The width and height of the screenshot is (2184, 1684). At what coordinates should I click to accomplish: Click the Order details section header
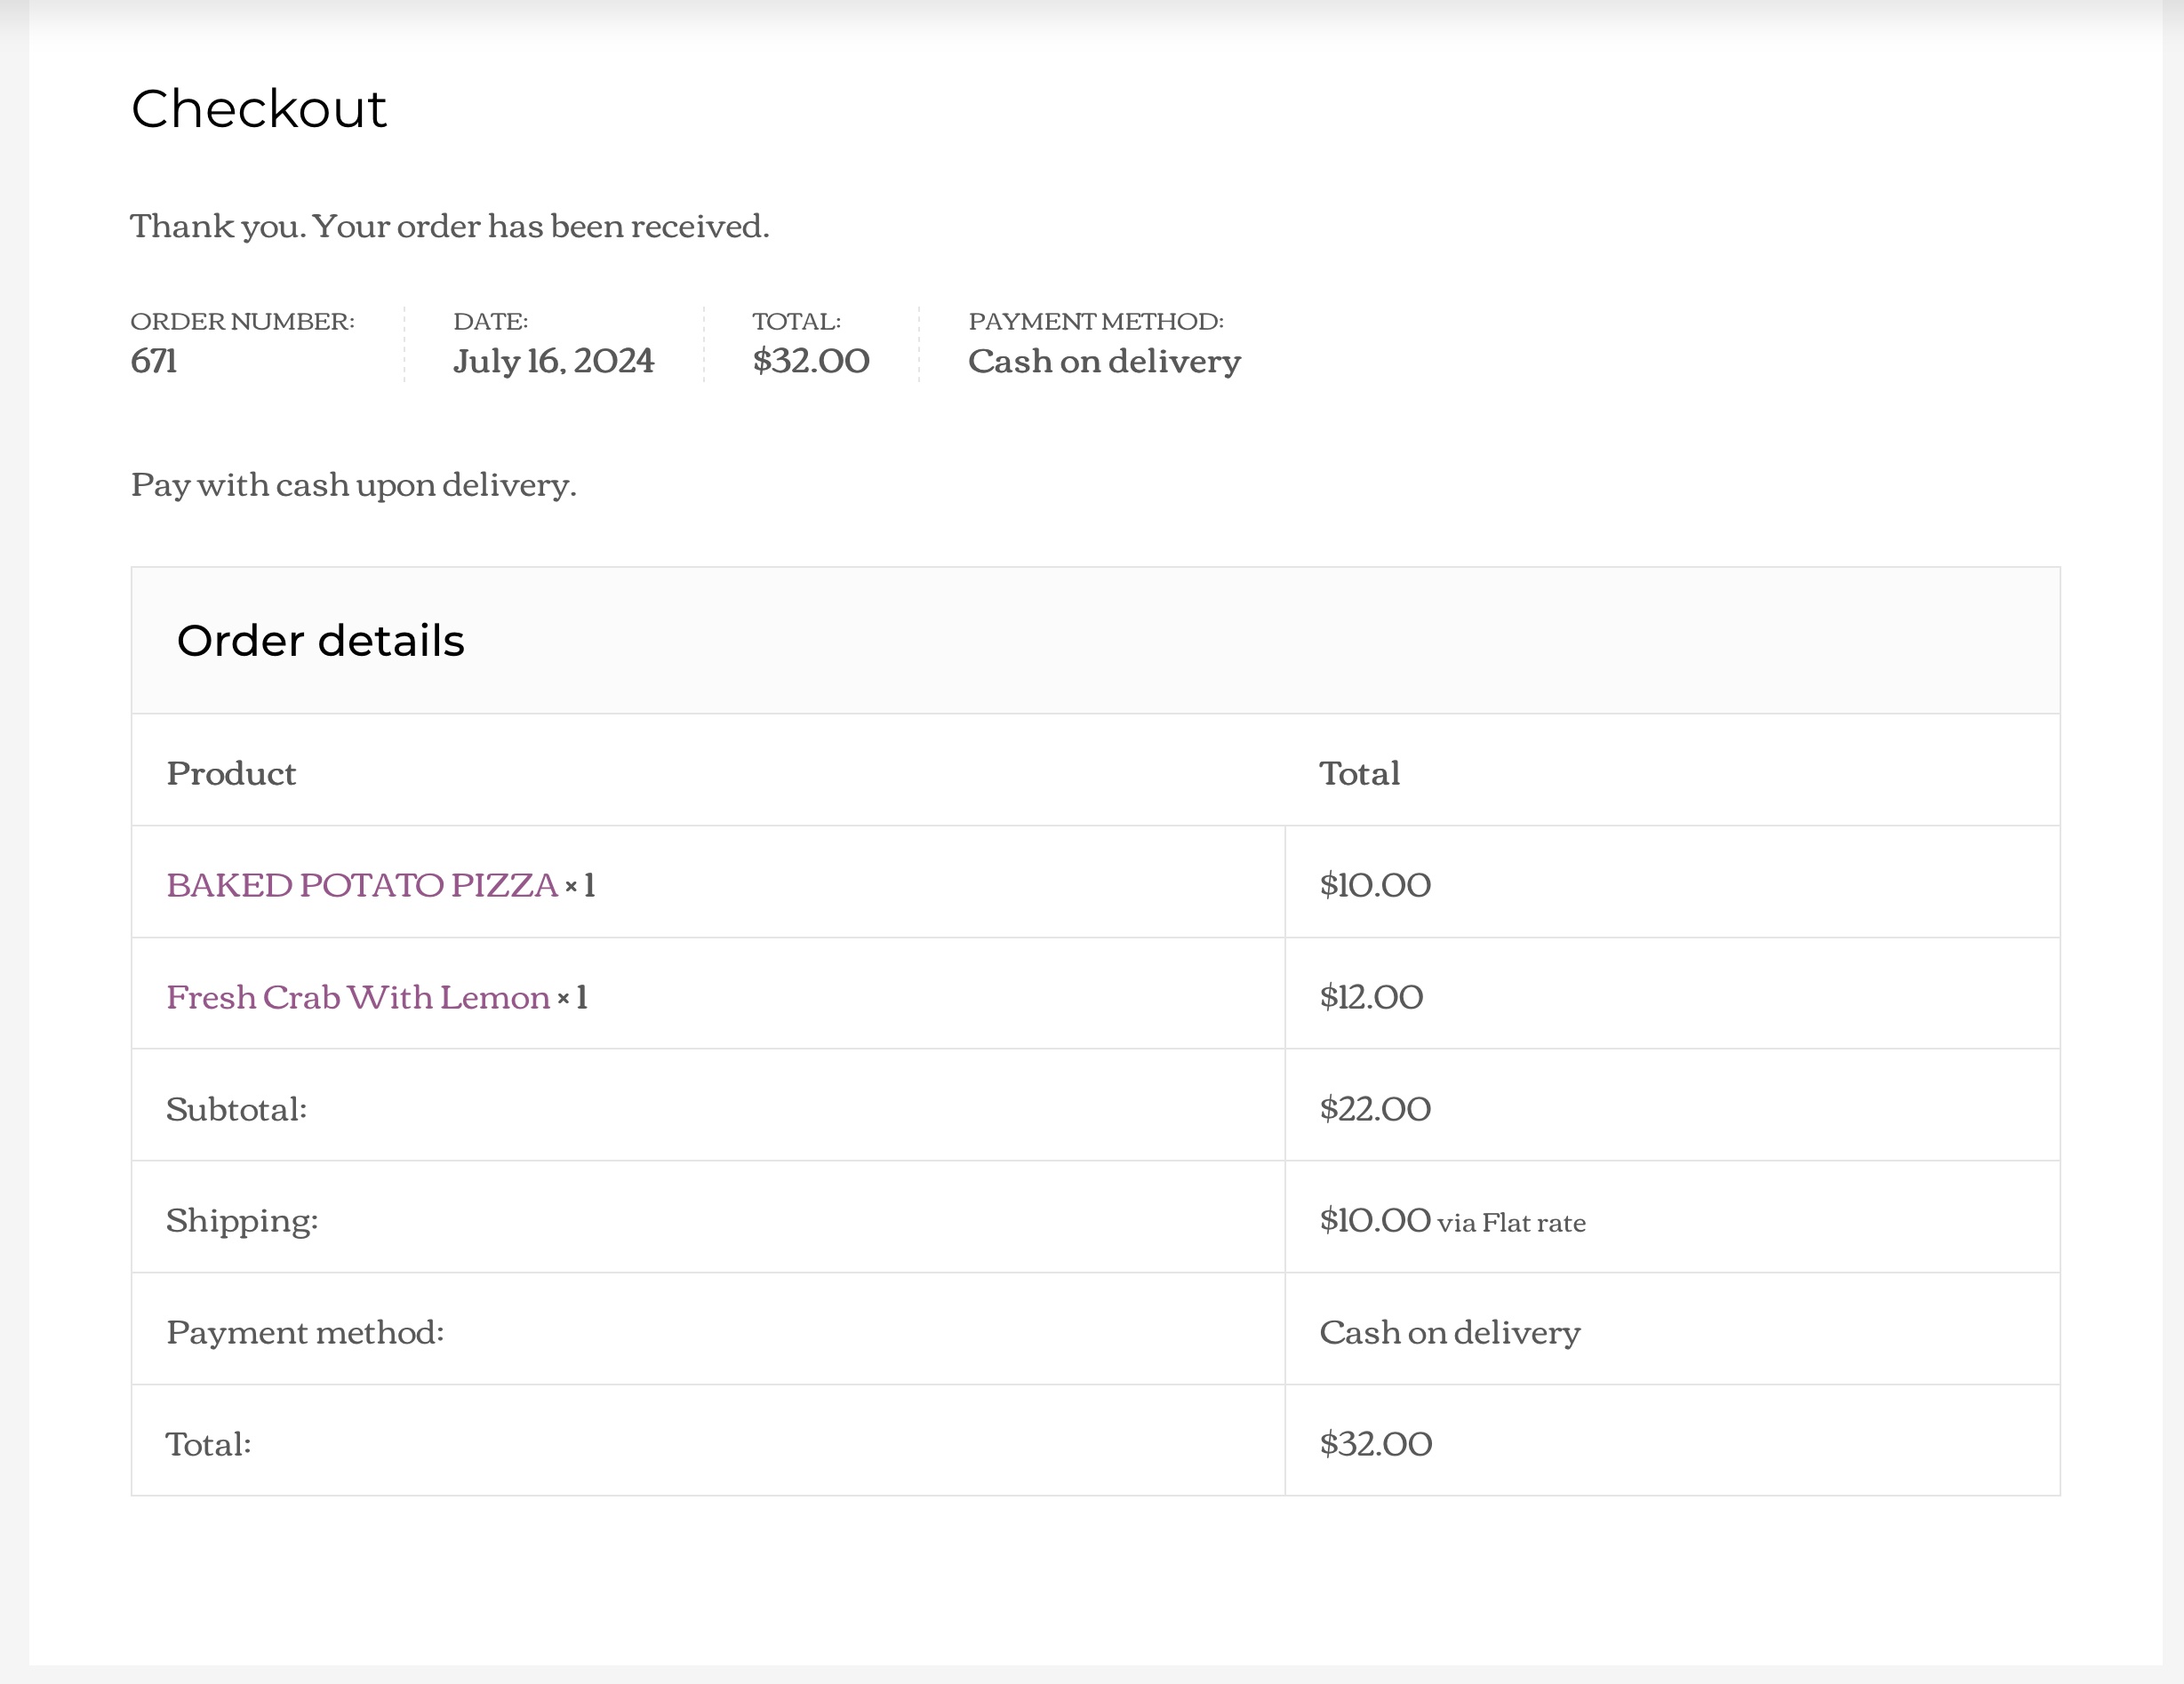(x=321, y=641)
